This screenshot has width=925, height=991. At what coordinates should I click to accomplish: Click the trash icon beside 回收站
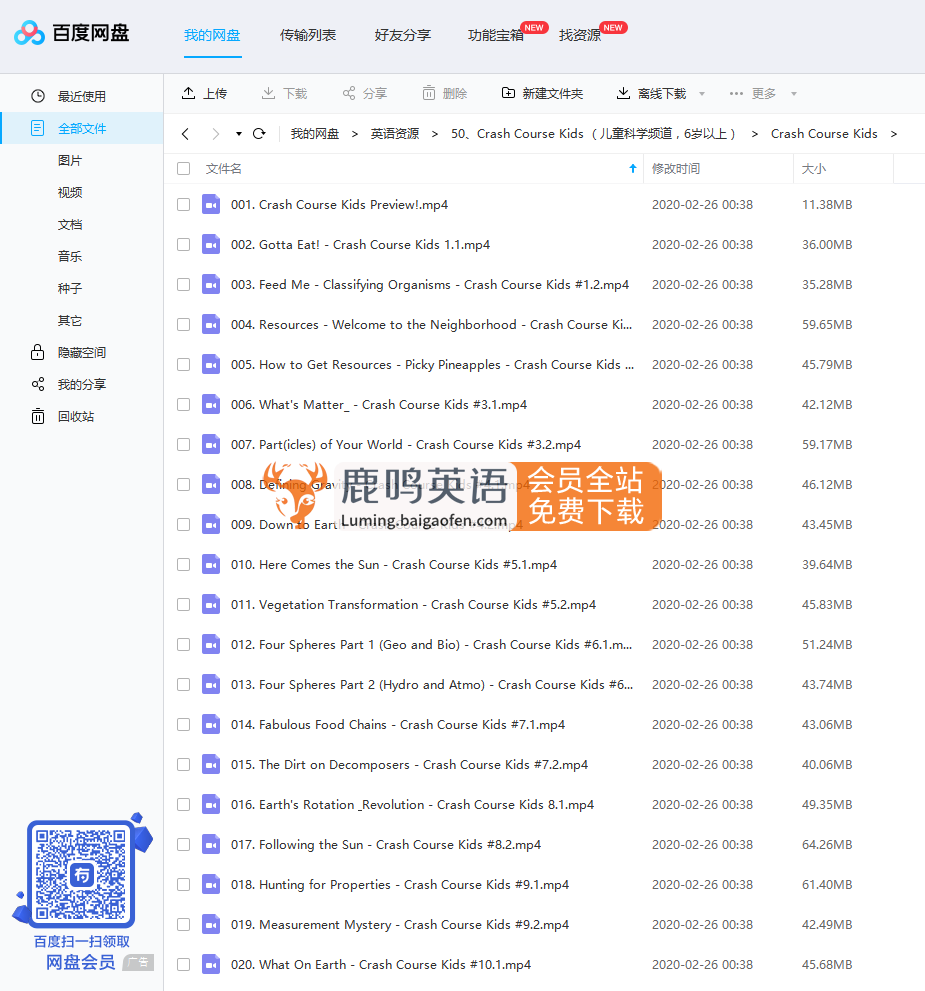click(x=38, y=416)
